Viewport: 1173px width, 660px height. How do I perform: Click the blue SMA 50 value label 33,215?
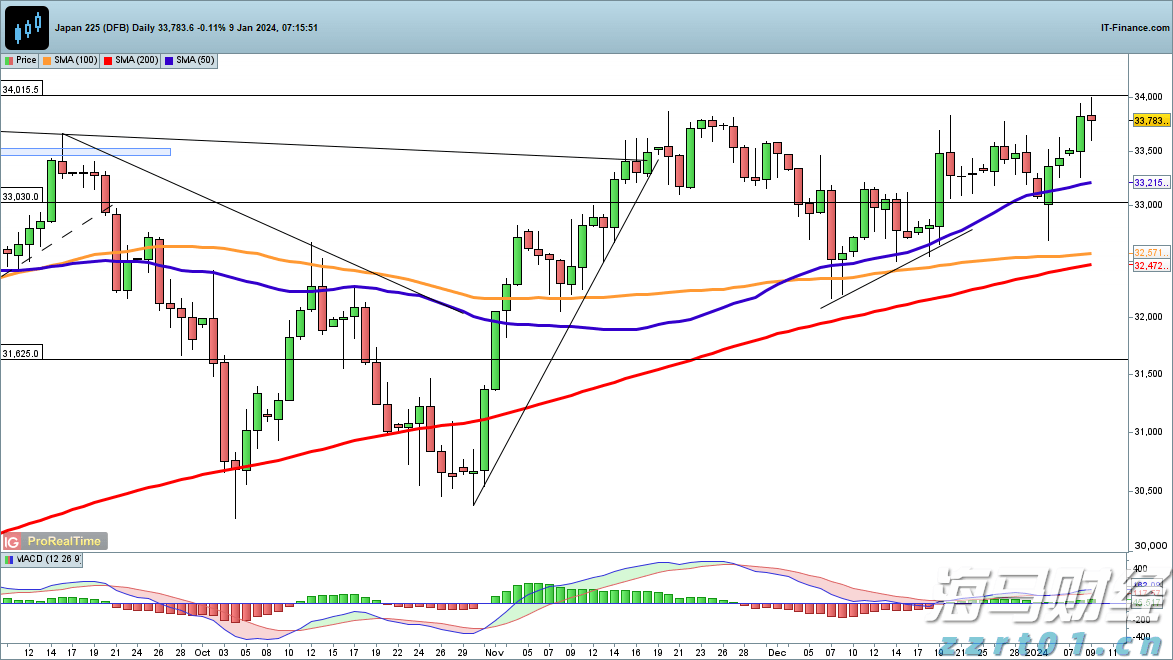pos(1151,183)
